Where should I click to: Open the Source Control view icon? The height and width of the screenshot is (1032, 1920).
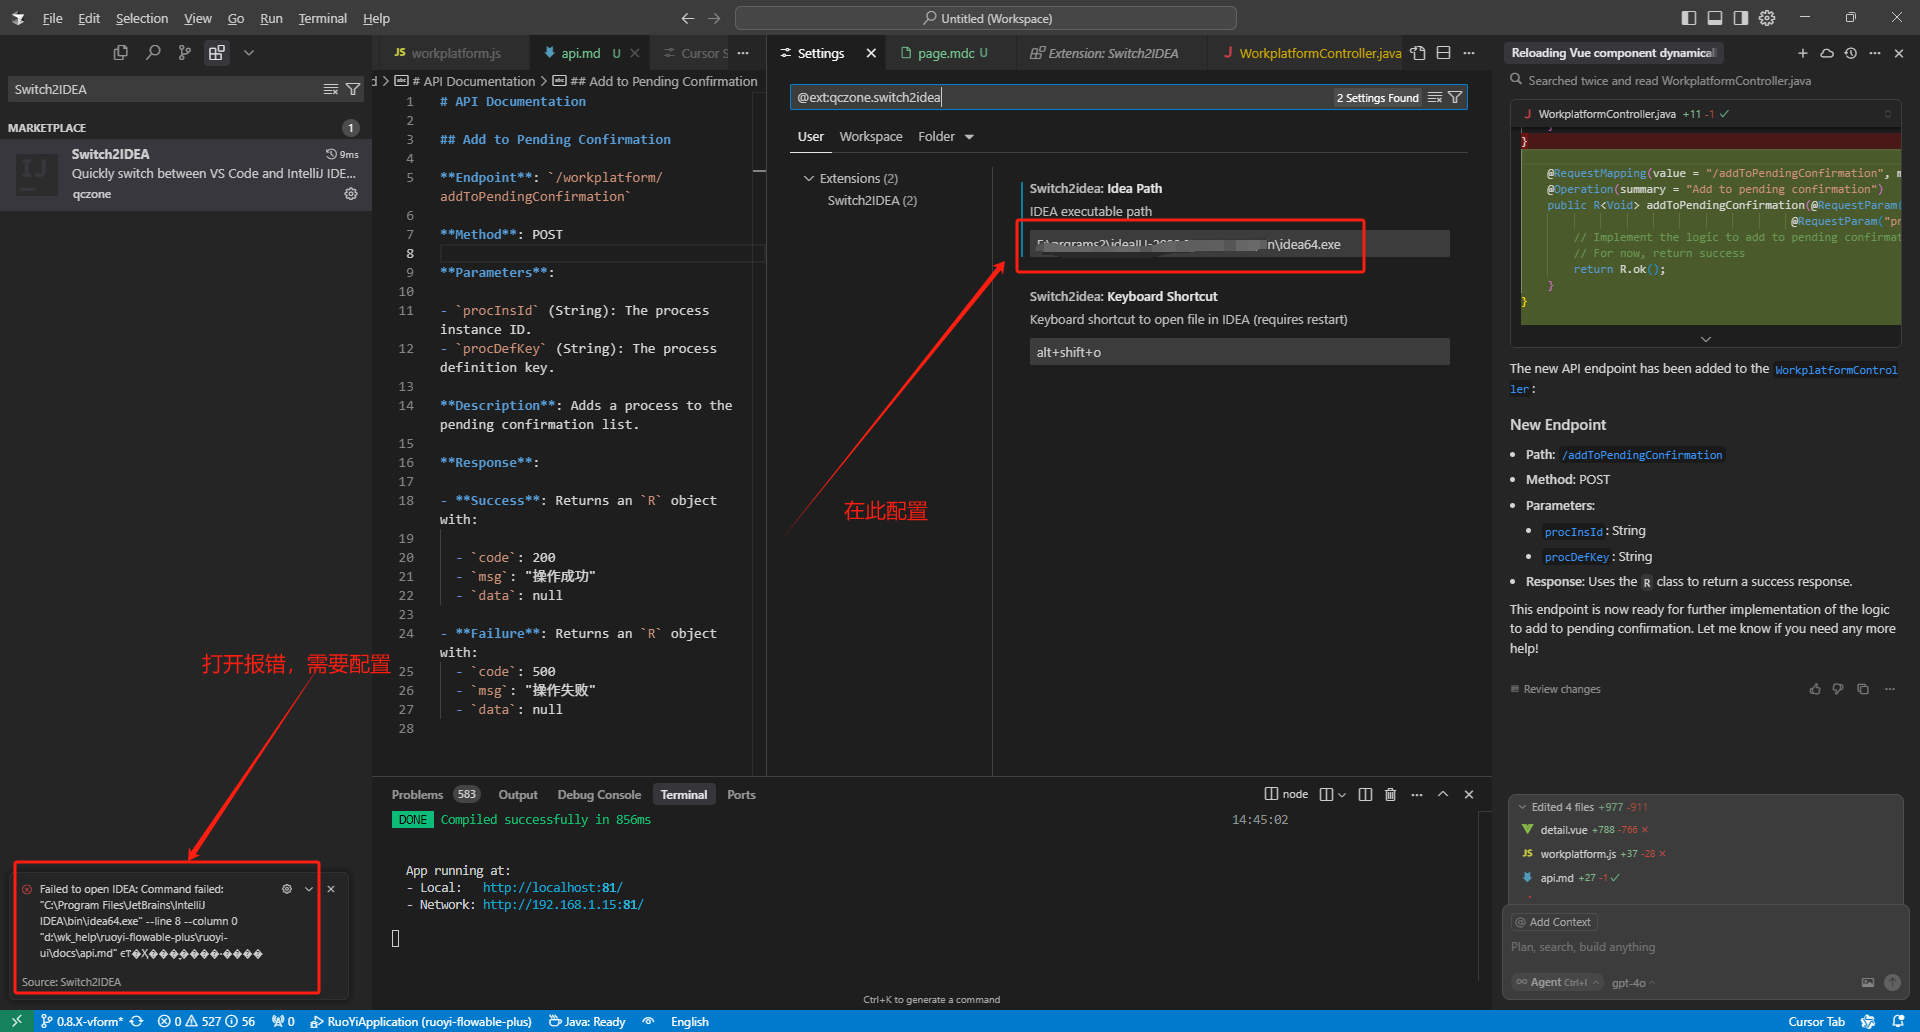click(184, 52)
